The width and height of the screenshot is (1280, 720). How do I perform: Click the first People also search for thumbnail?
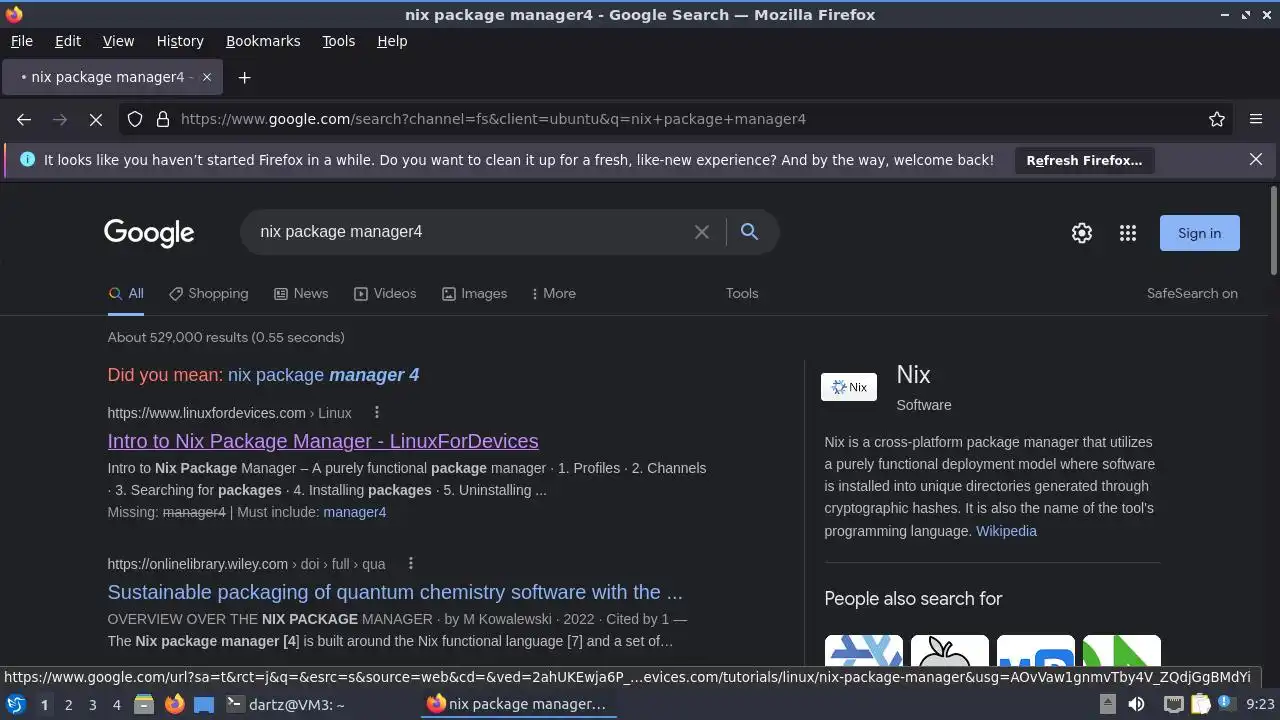[864, 651]
